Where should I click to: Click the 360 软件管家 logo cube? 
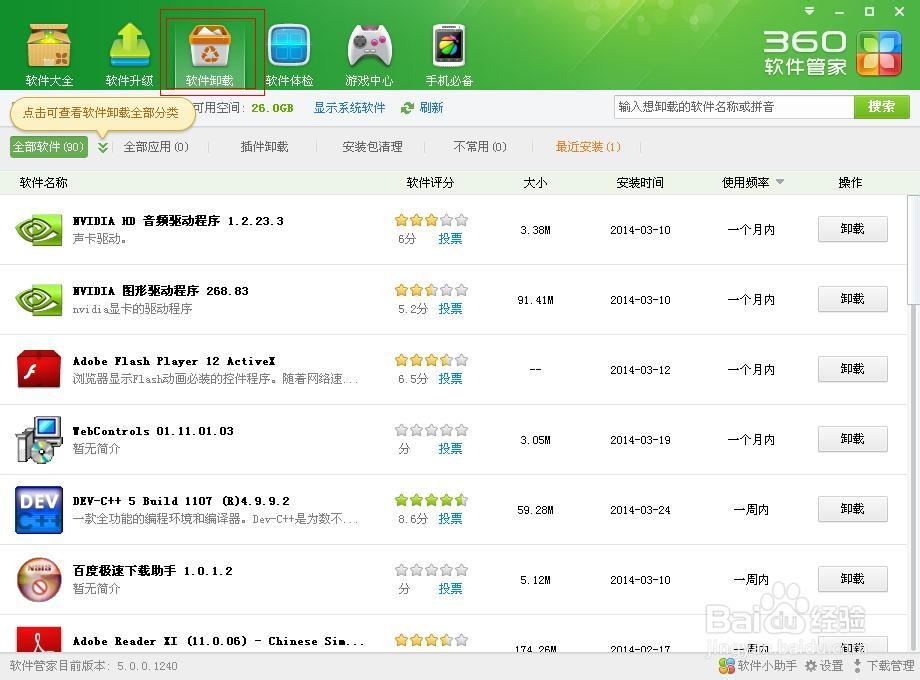point(878,53)
